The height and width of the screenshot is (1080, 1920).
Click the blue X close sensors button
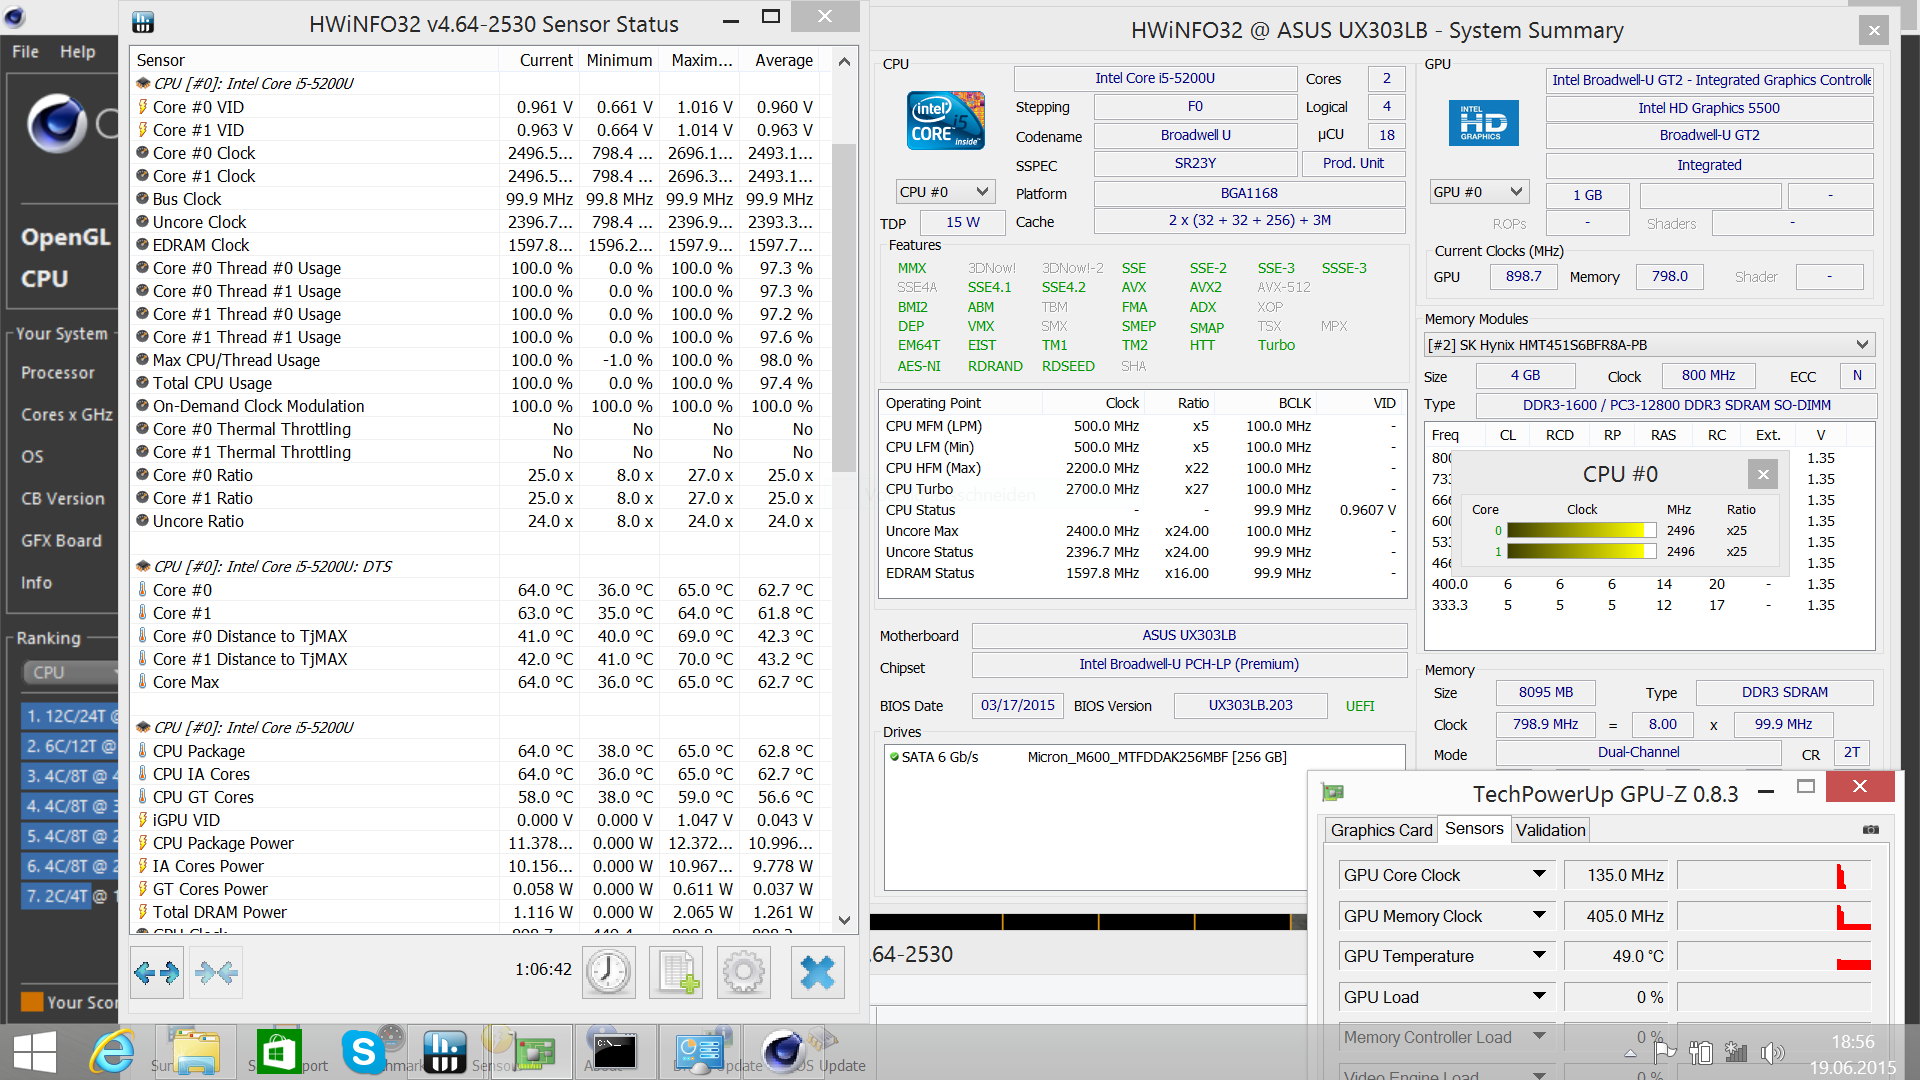(817, 972)
